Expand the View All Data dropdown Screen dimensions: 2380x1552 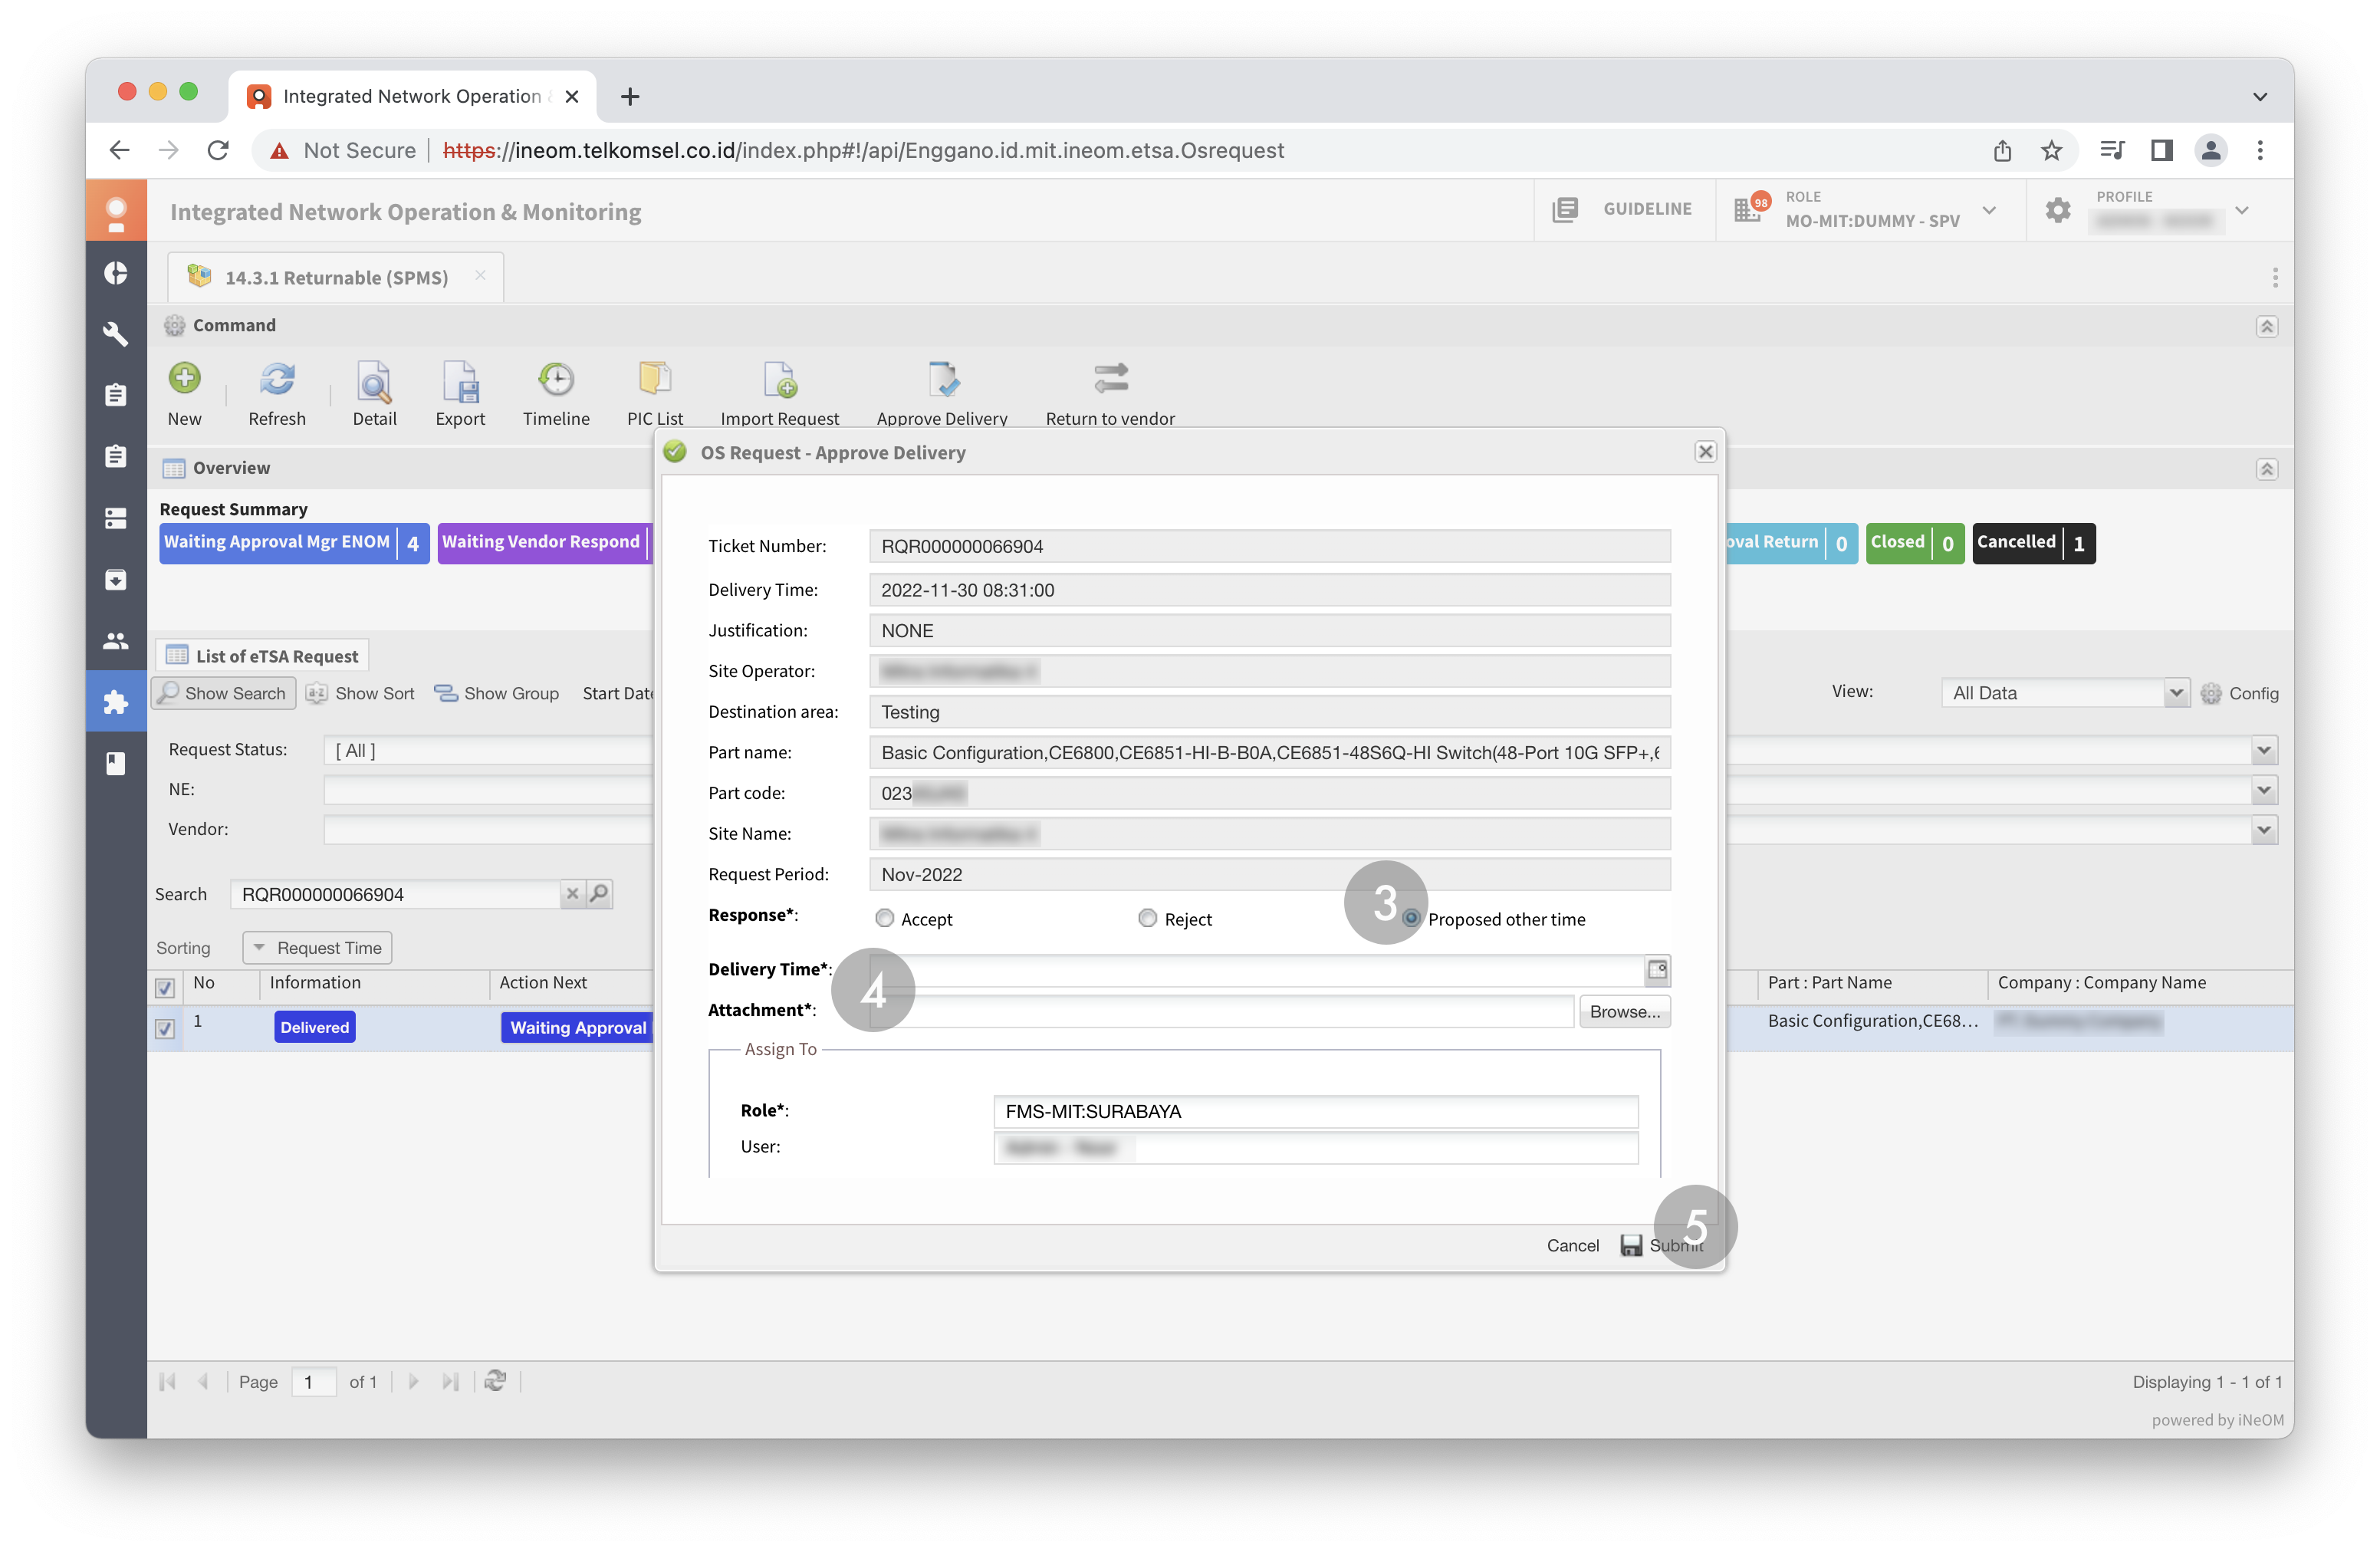(x=2175, y=693)
